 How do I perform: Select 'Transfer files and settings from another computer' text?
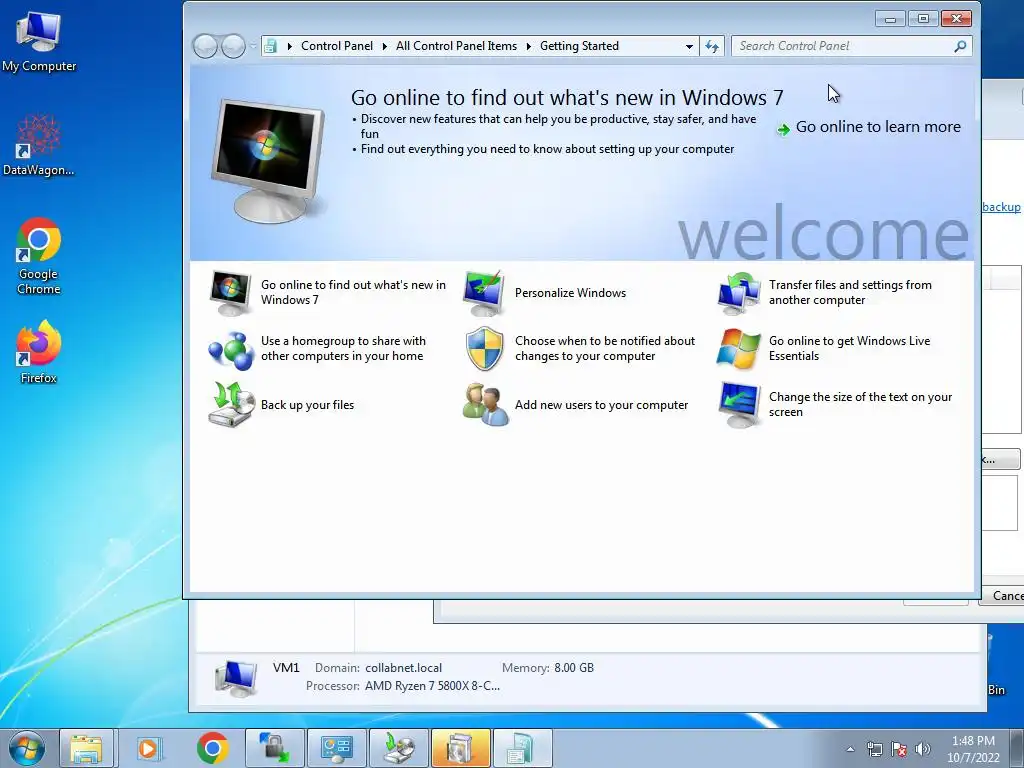coord(850,293)
